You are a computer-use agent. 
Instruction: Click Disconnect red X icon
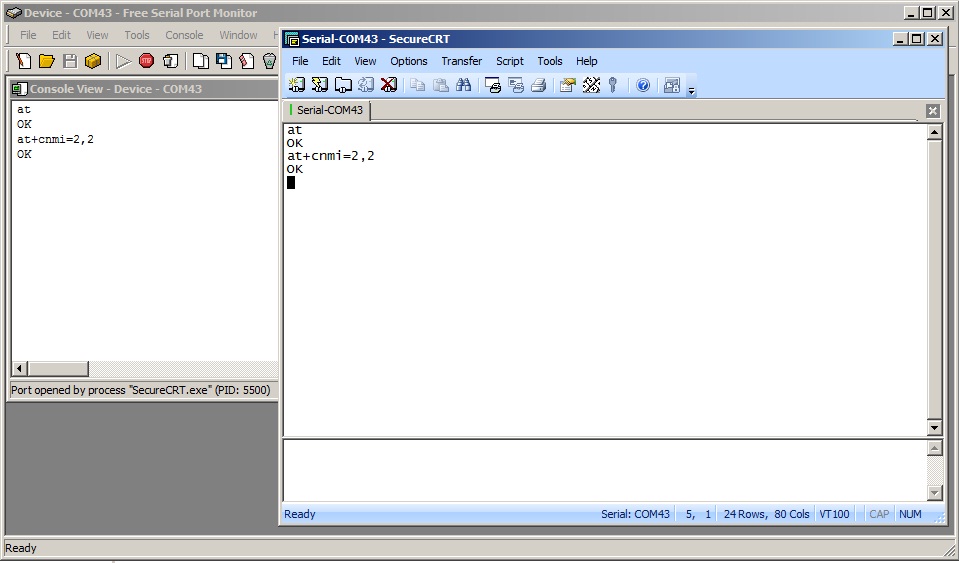coord(389,85)
